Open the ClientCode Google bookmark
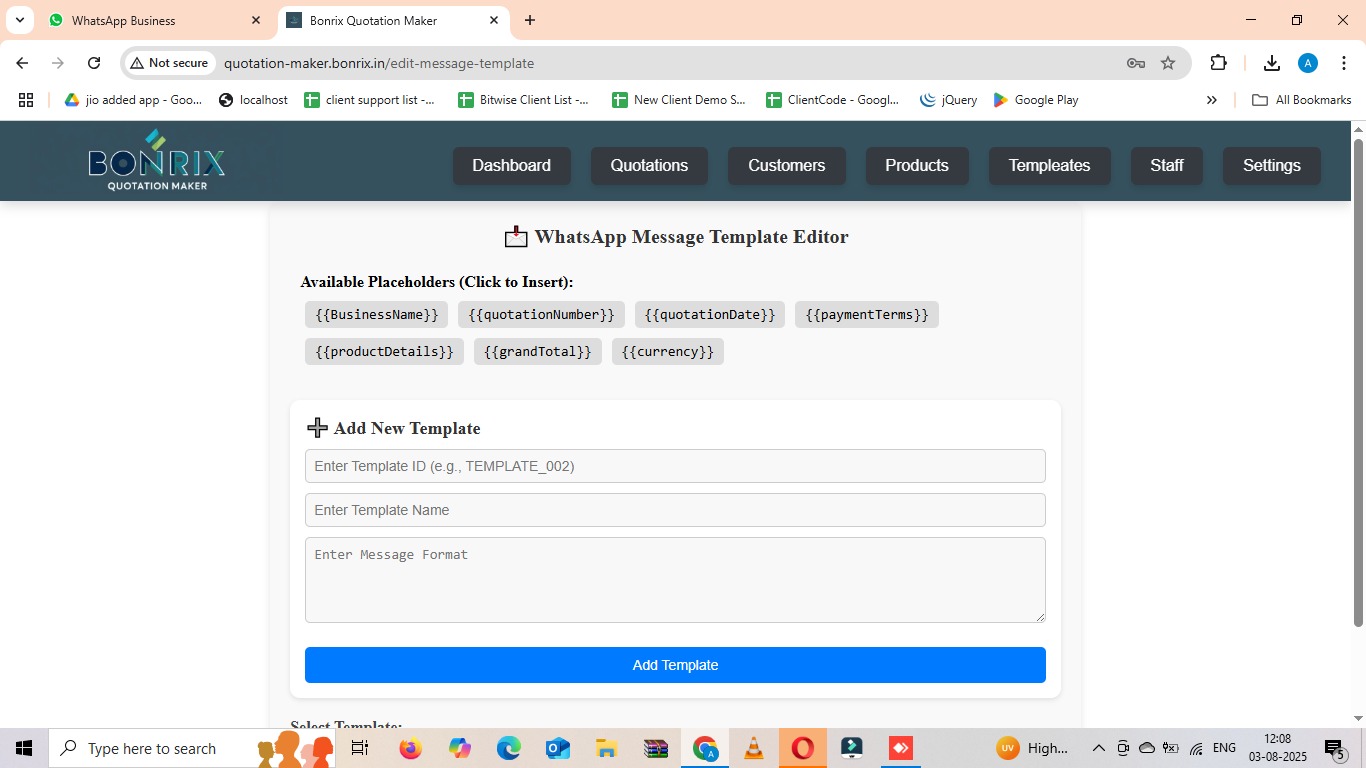Screen dimensions: 1366x768 tap(833, 100)
